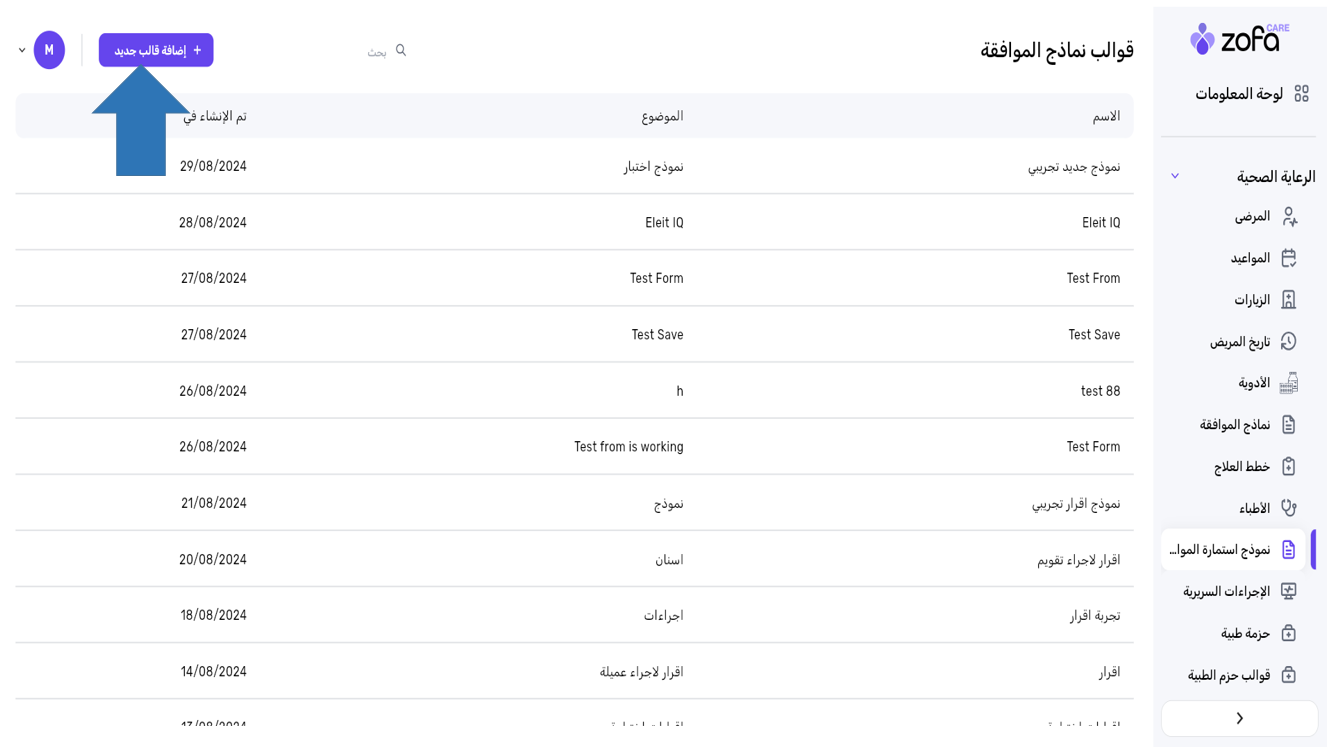
Task: Click the patients (المرضى) icon
Action: (1289, 217)
